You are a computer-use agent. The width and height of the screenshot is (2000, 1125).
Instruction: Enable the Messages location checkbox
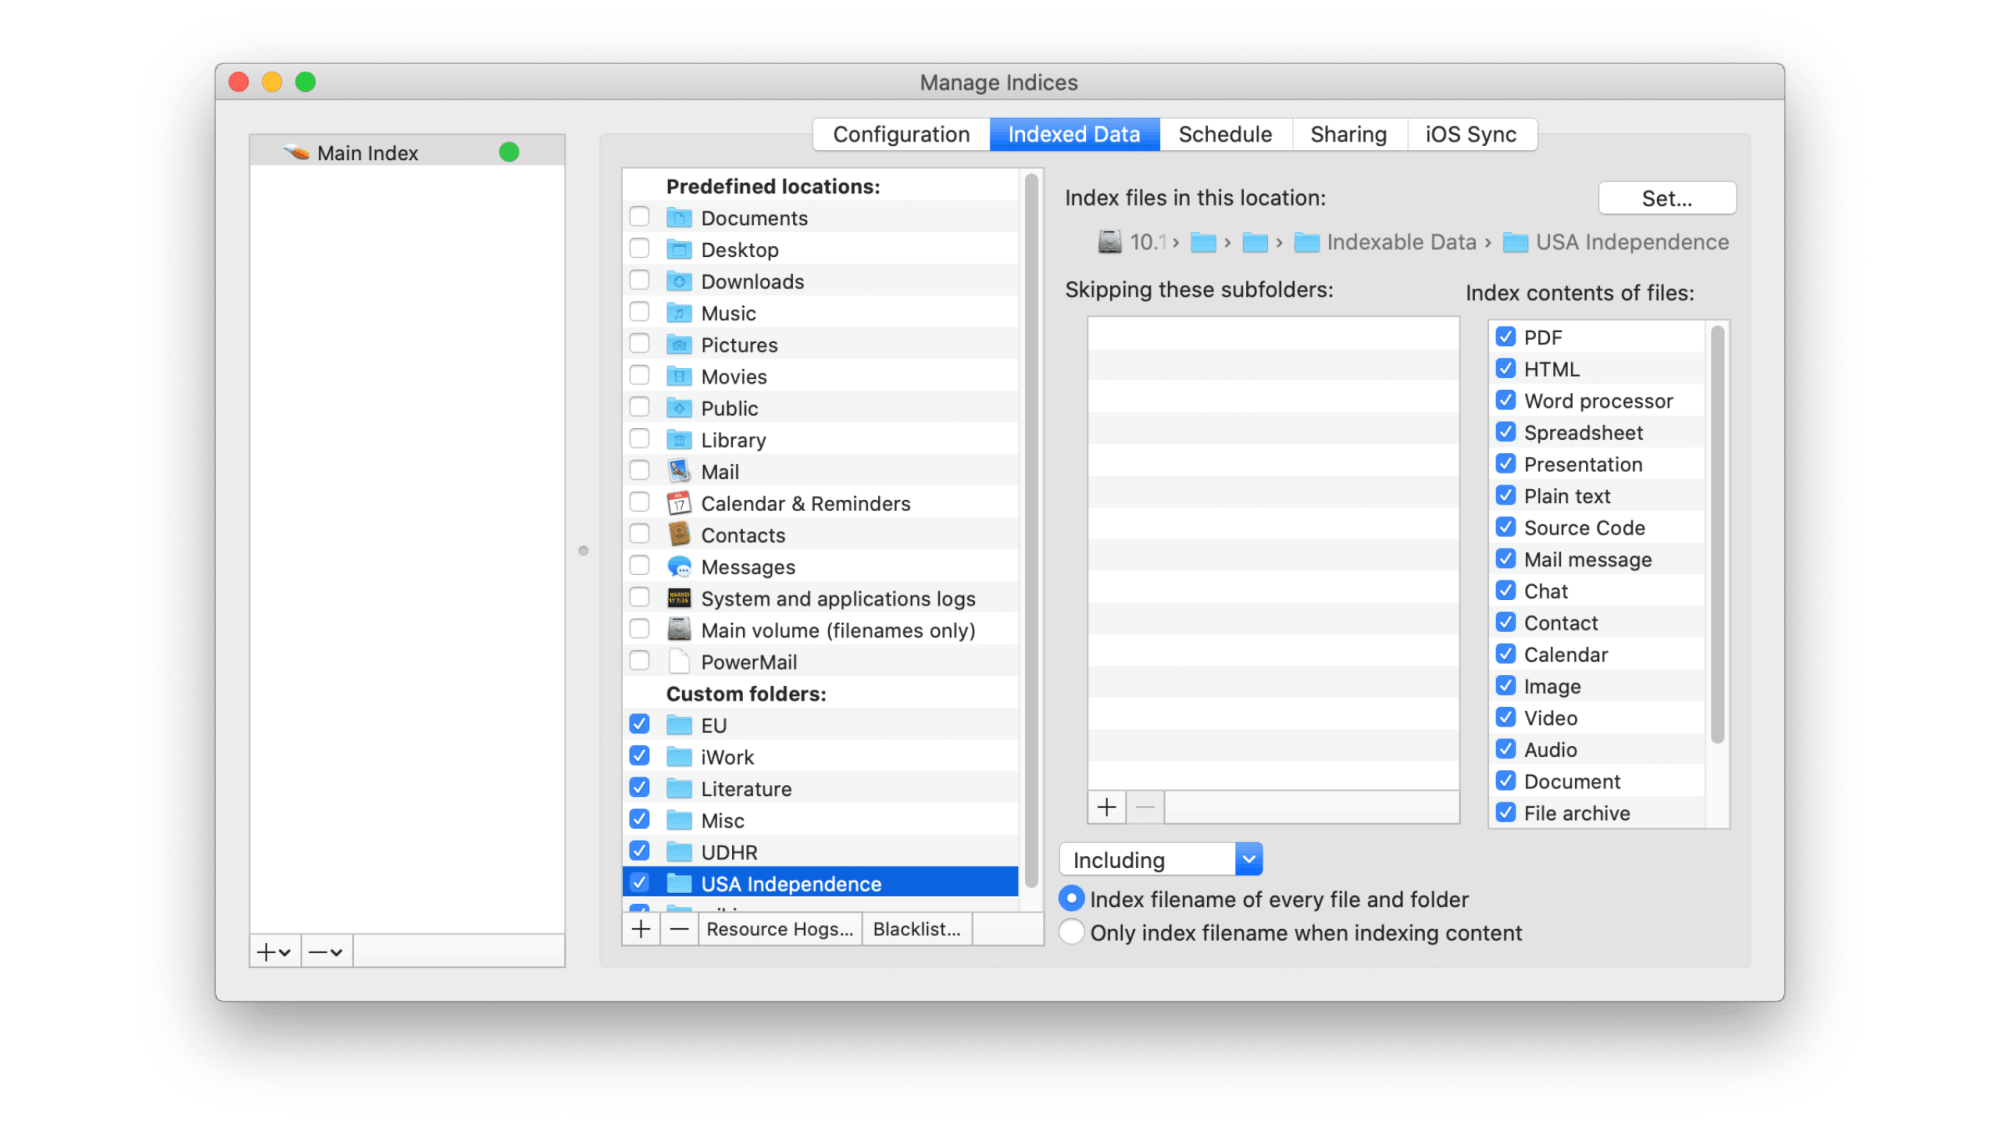(640, 566)
